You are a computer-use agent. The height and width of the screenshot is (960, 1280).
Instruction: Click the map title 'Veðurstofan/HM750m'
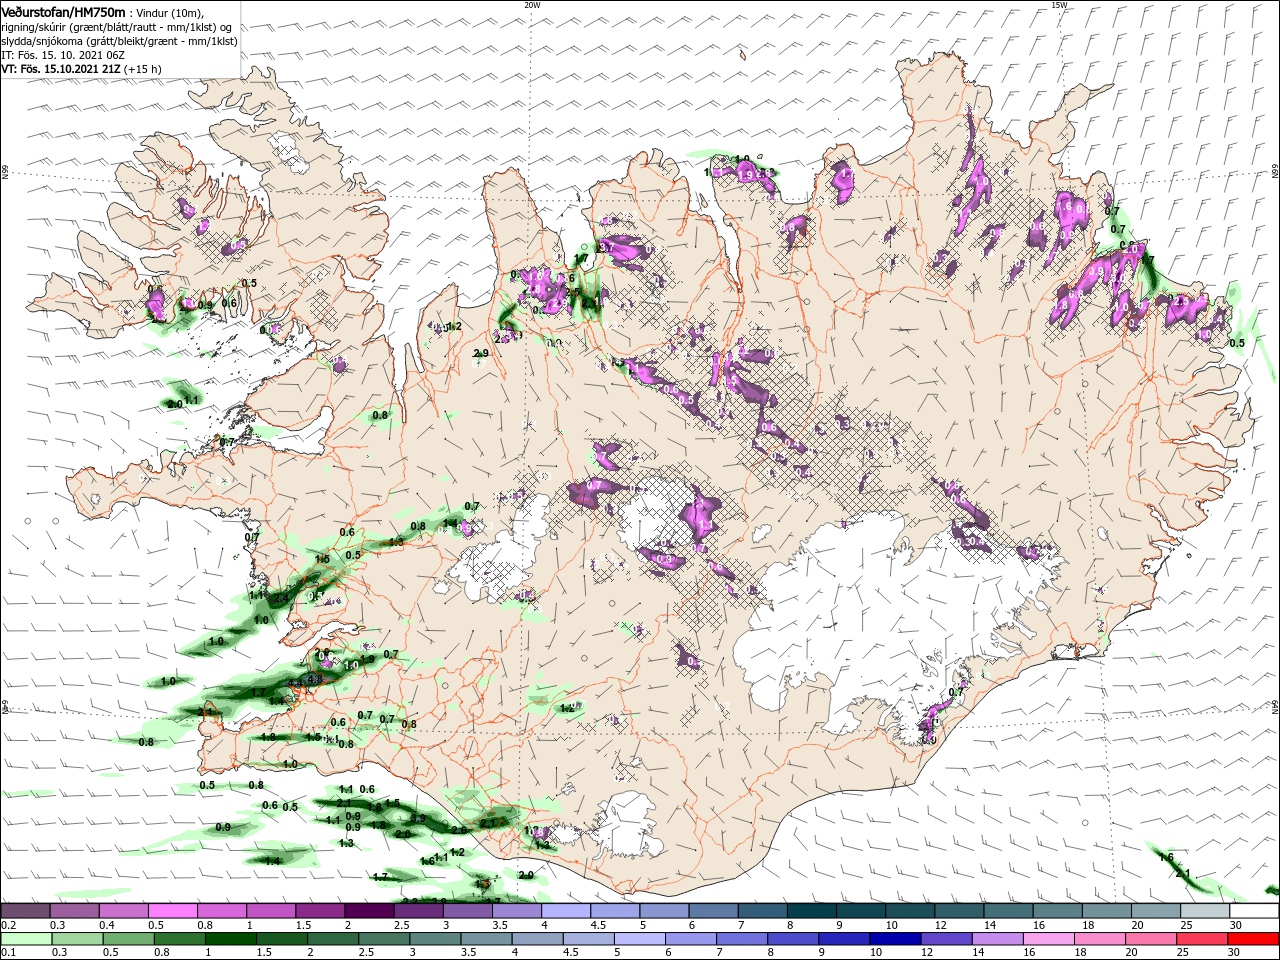pos(64,12)
